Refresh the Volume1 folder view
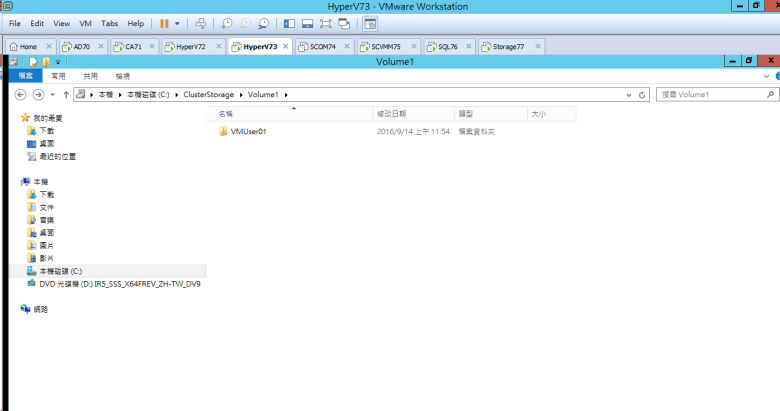Image resolution: width=780 pixels, height=411 pixels. point(643,94)
